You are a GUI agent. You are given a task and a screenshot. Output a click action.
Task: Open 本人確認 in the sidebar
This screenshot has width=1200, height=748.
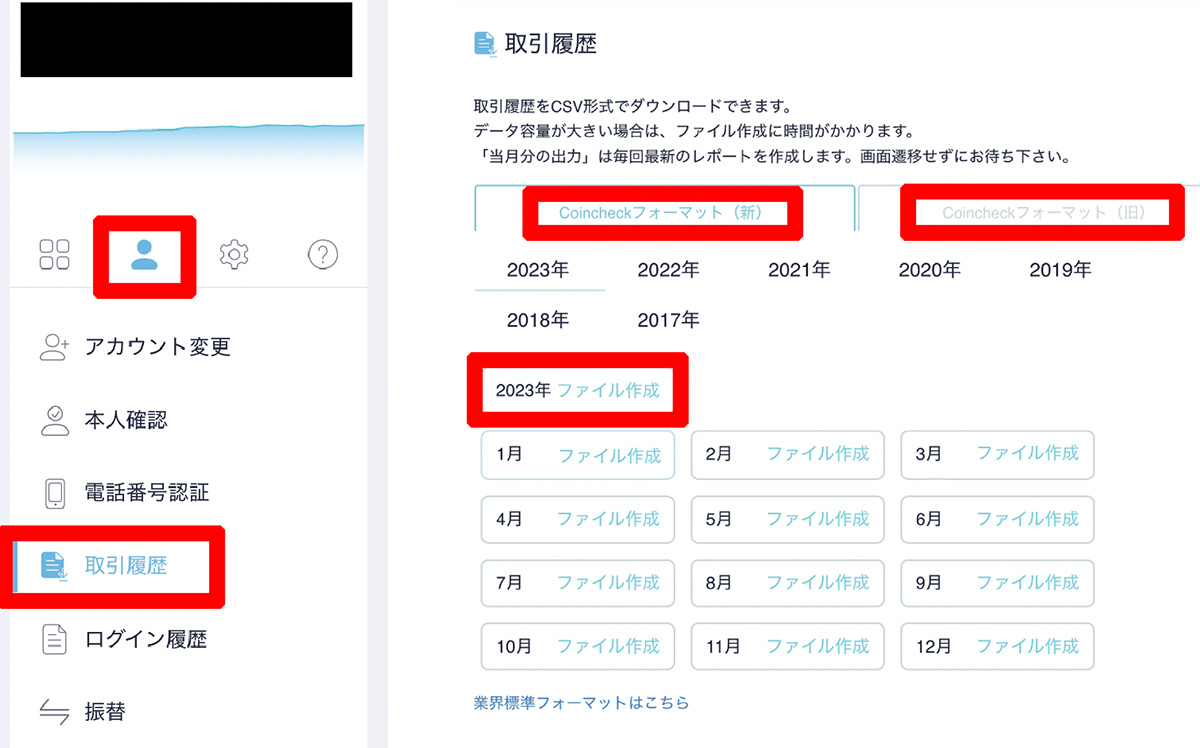coord(126,420)
